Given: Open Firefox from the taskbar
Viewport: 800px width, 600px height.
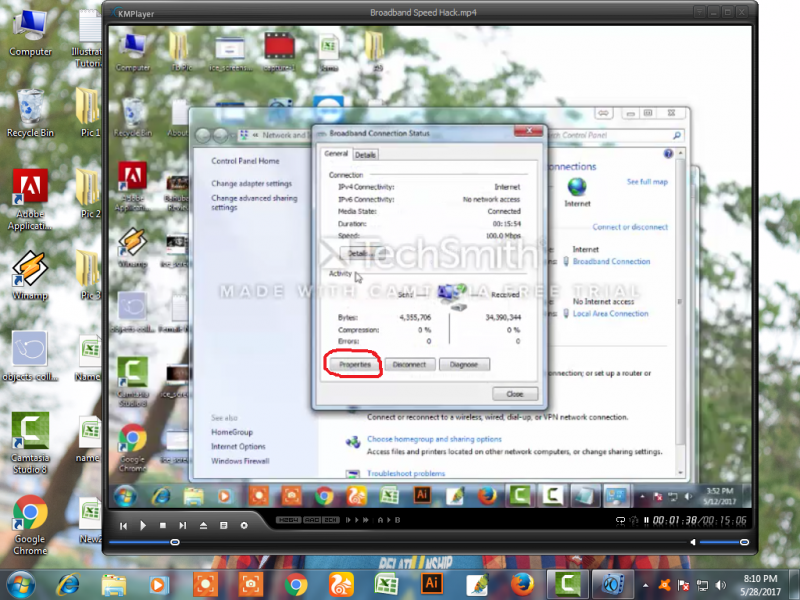Looking at the screenshot, I should pyautogui.click(x=522, y=585).
